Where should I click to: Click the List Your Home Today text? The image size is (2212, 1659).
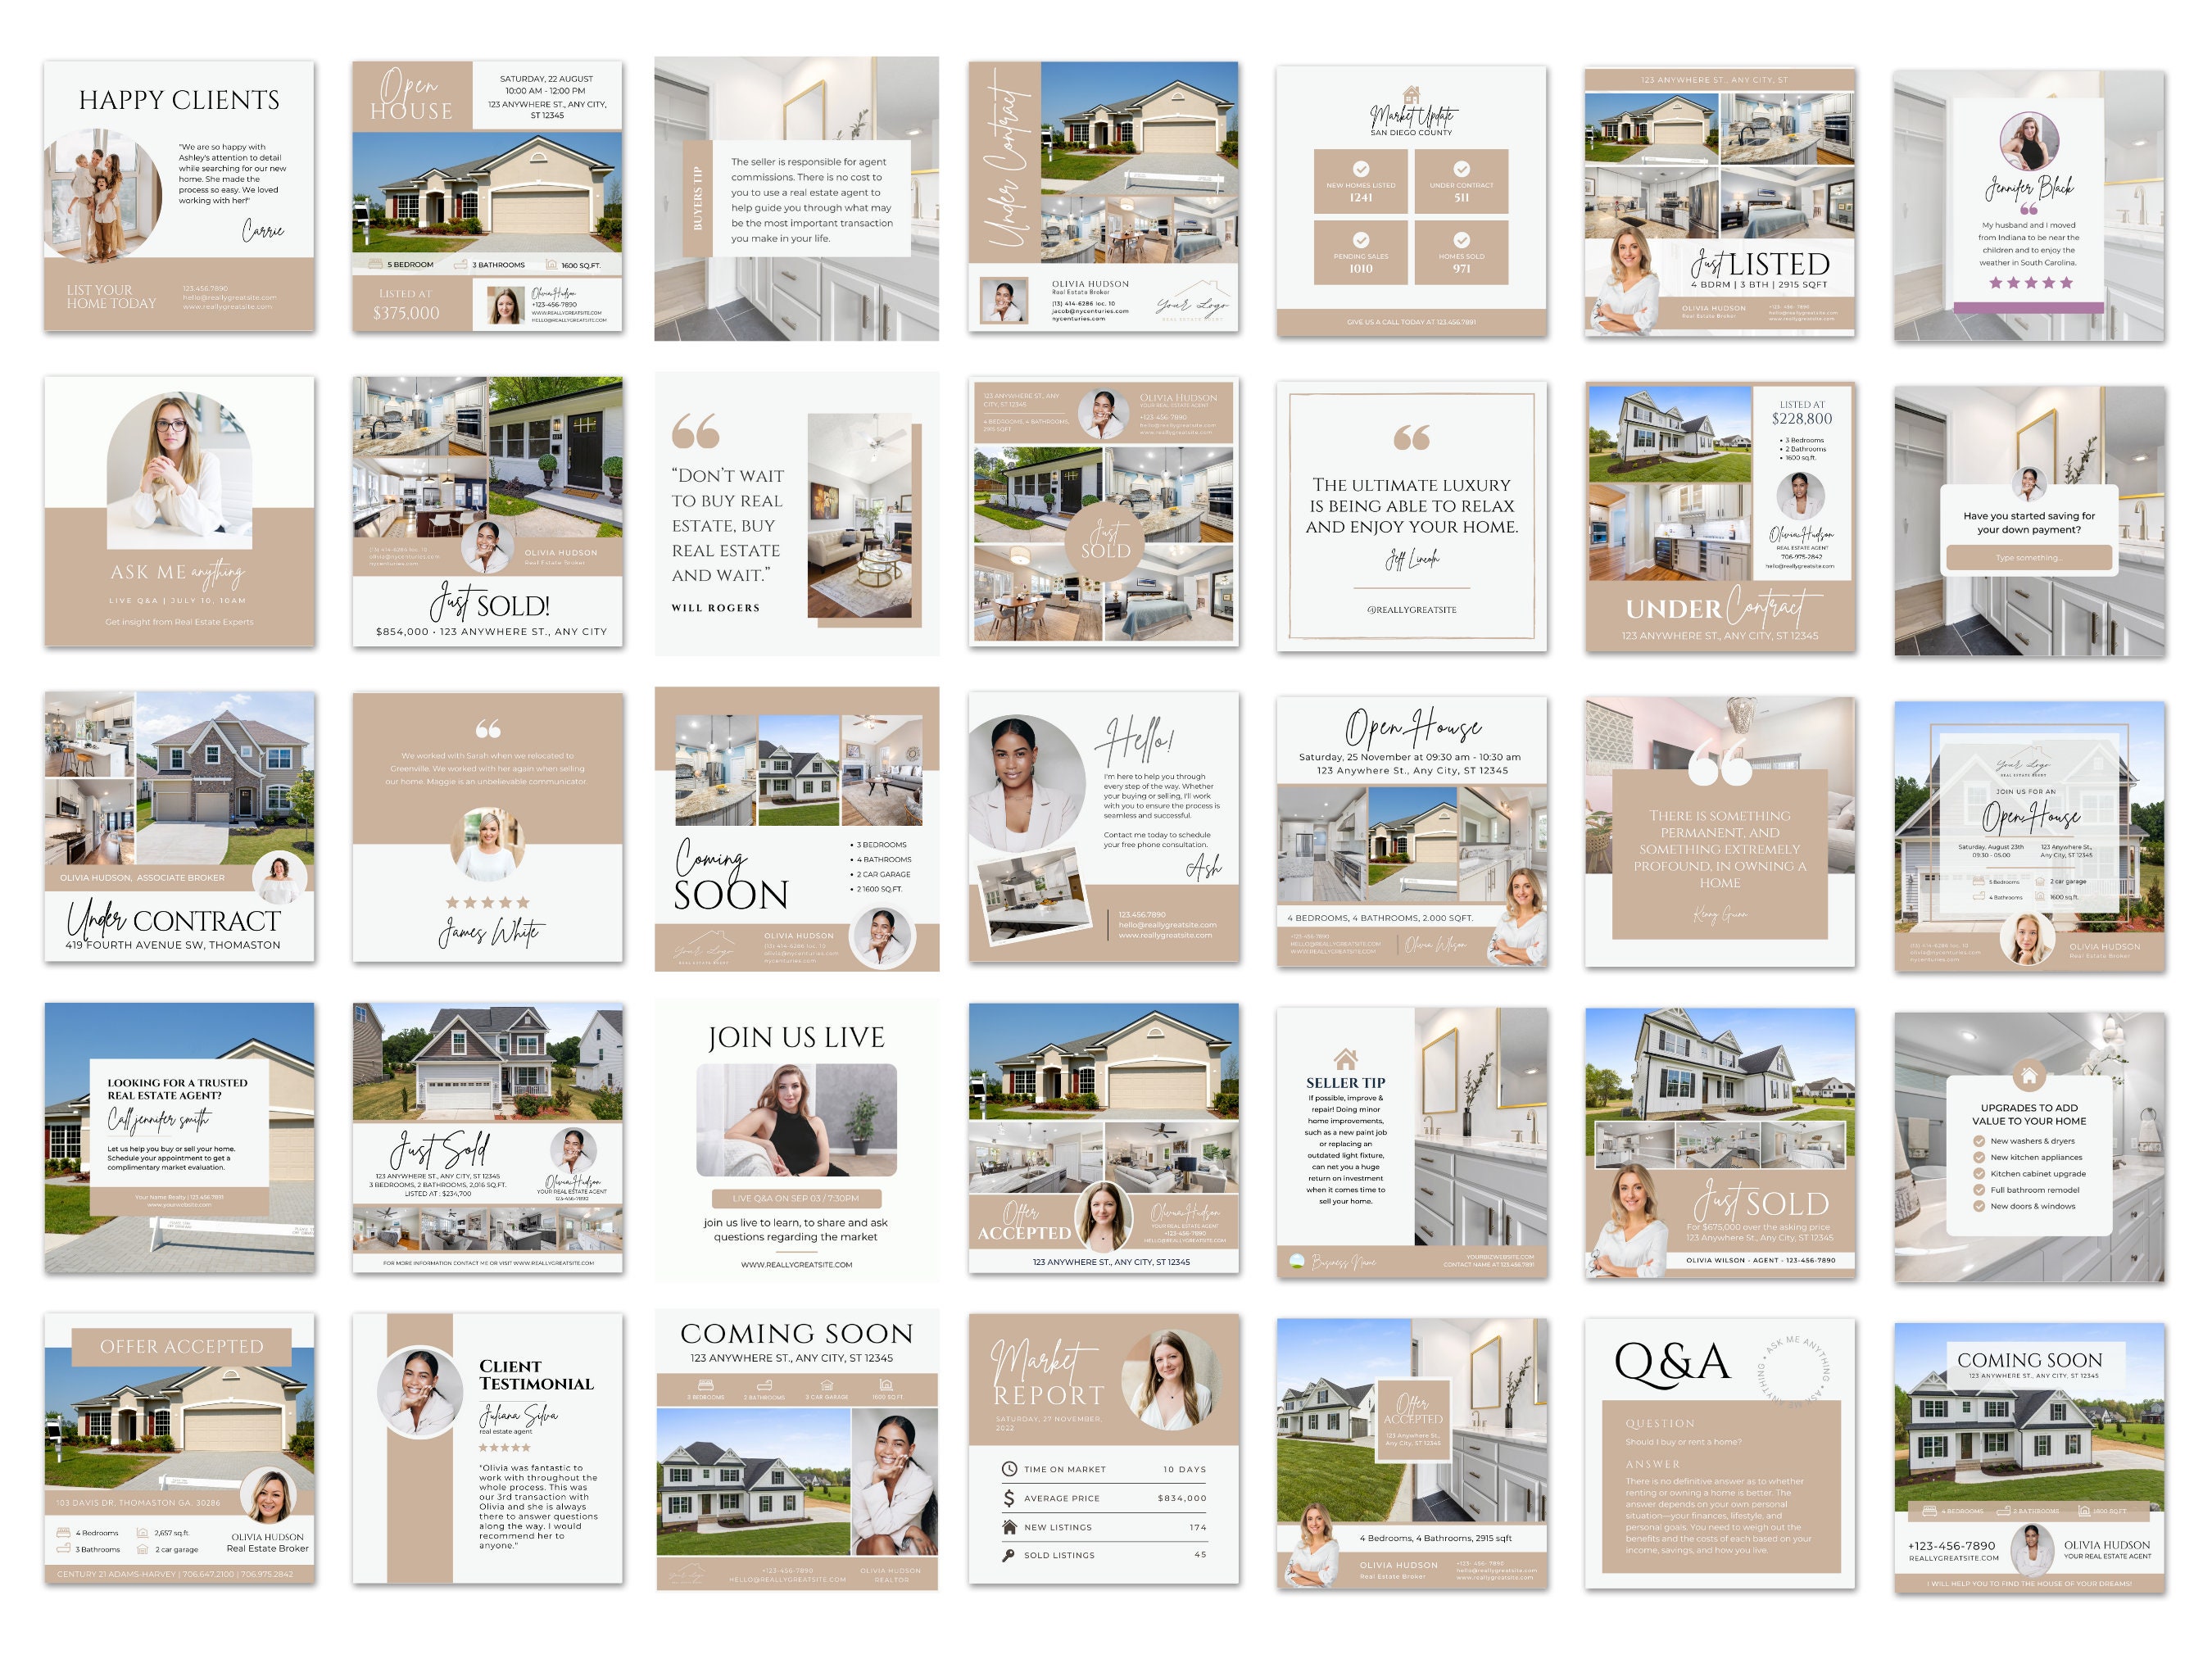112,297
